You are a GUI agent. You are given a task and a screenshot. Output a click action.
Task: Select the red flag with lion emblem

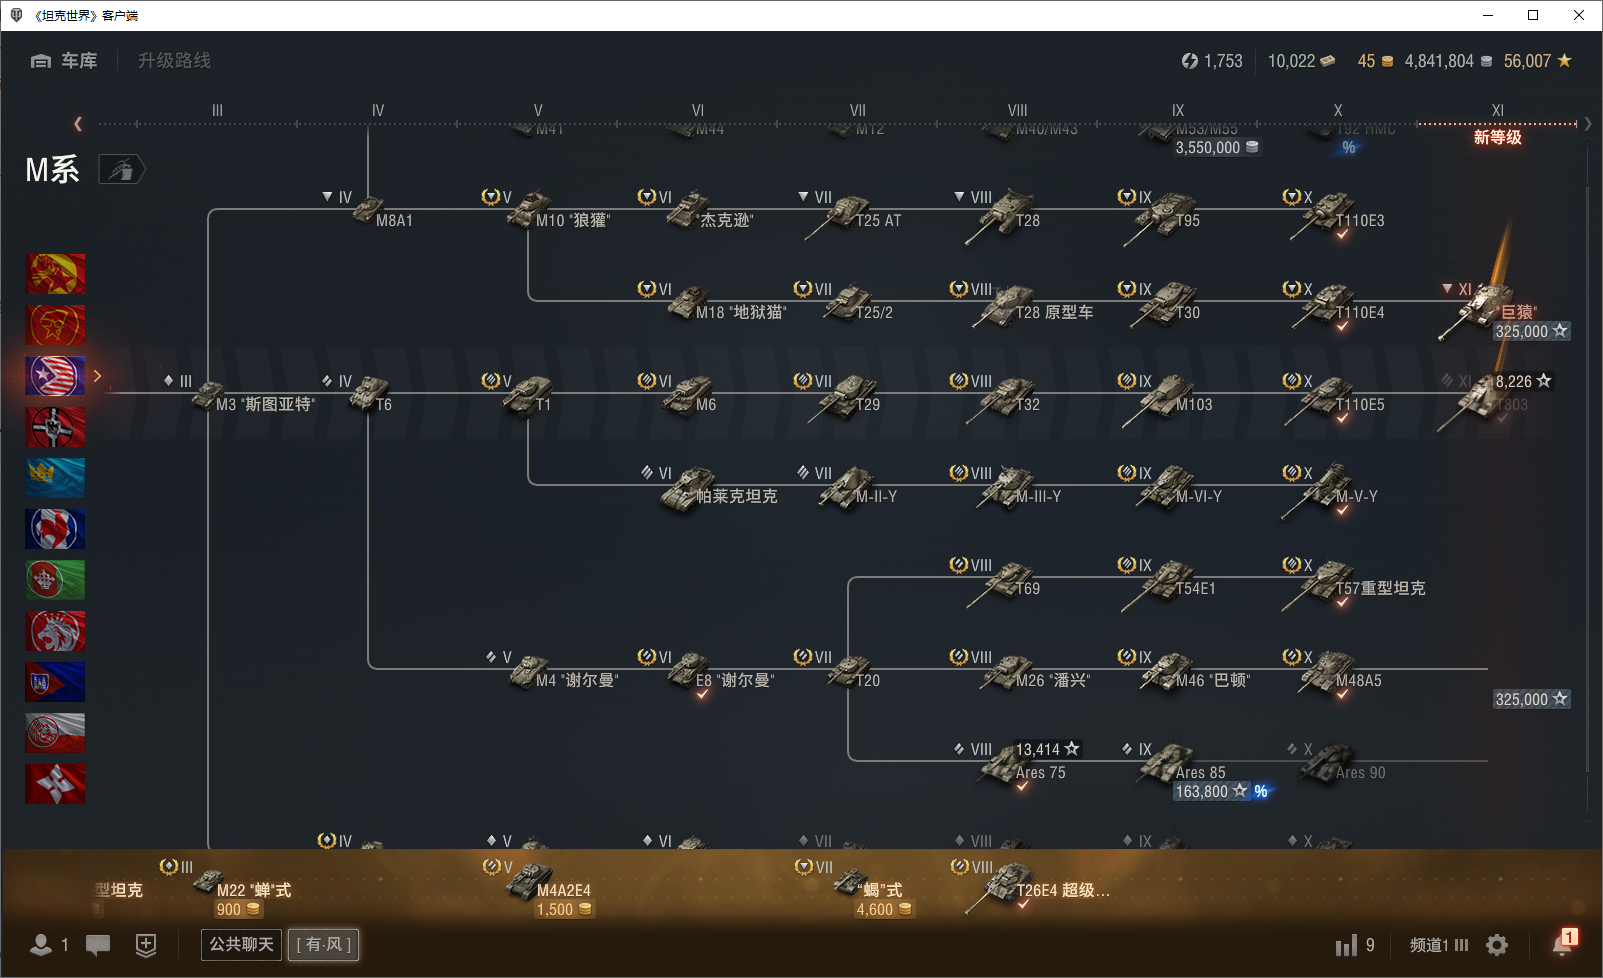point(55,631)
